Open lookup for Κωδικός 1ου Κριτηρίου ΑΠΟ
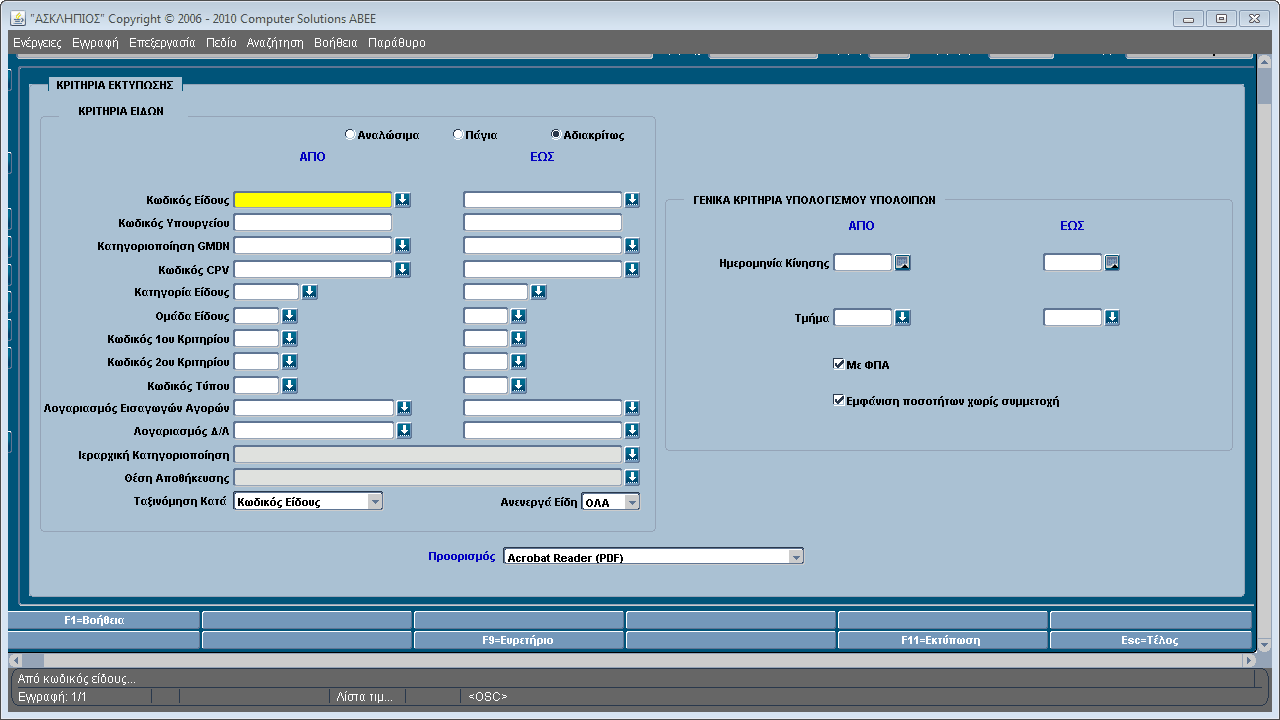1280x720 pixels. point(289,339)
